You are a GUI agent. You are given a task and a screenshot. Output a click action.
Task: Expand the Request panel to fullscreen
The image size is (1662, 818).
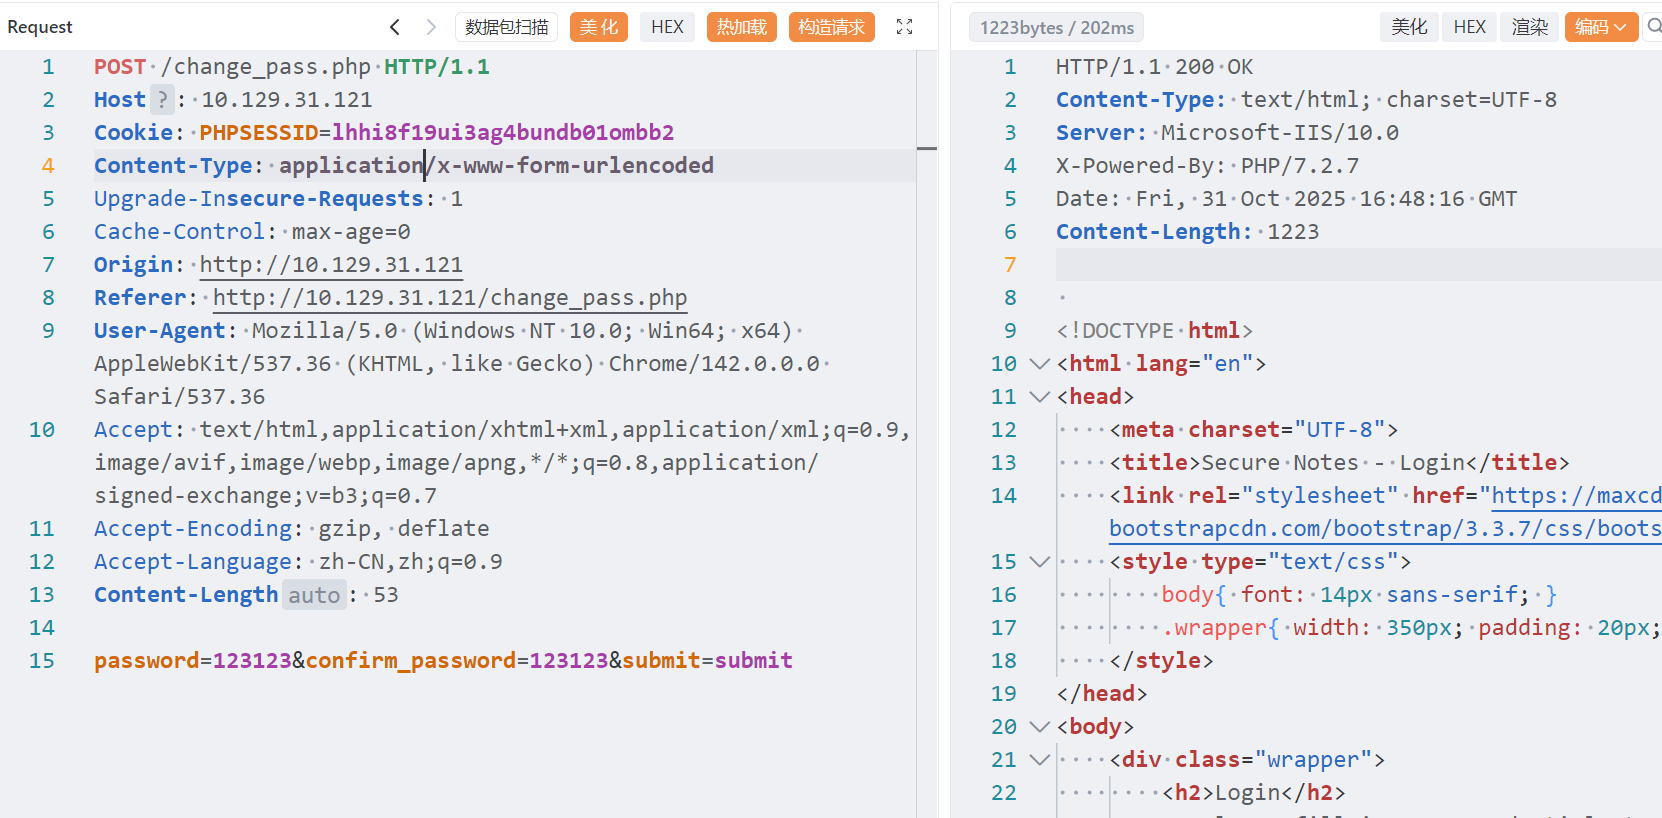pyautogui.click(x=904, y=27)
